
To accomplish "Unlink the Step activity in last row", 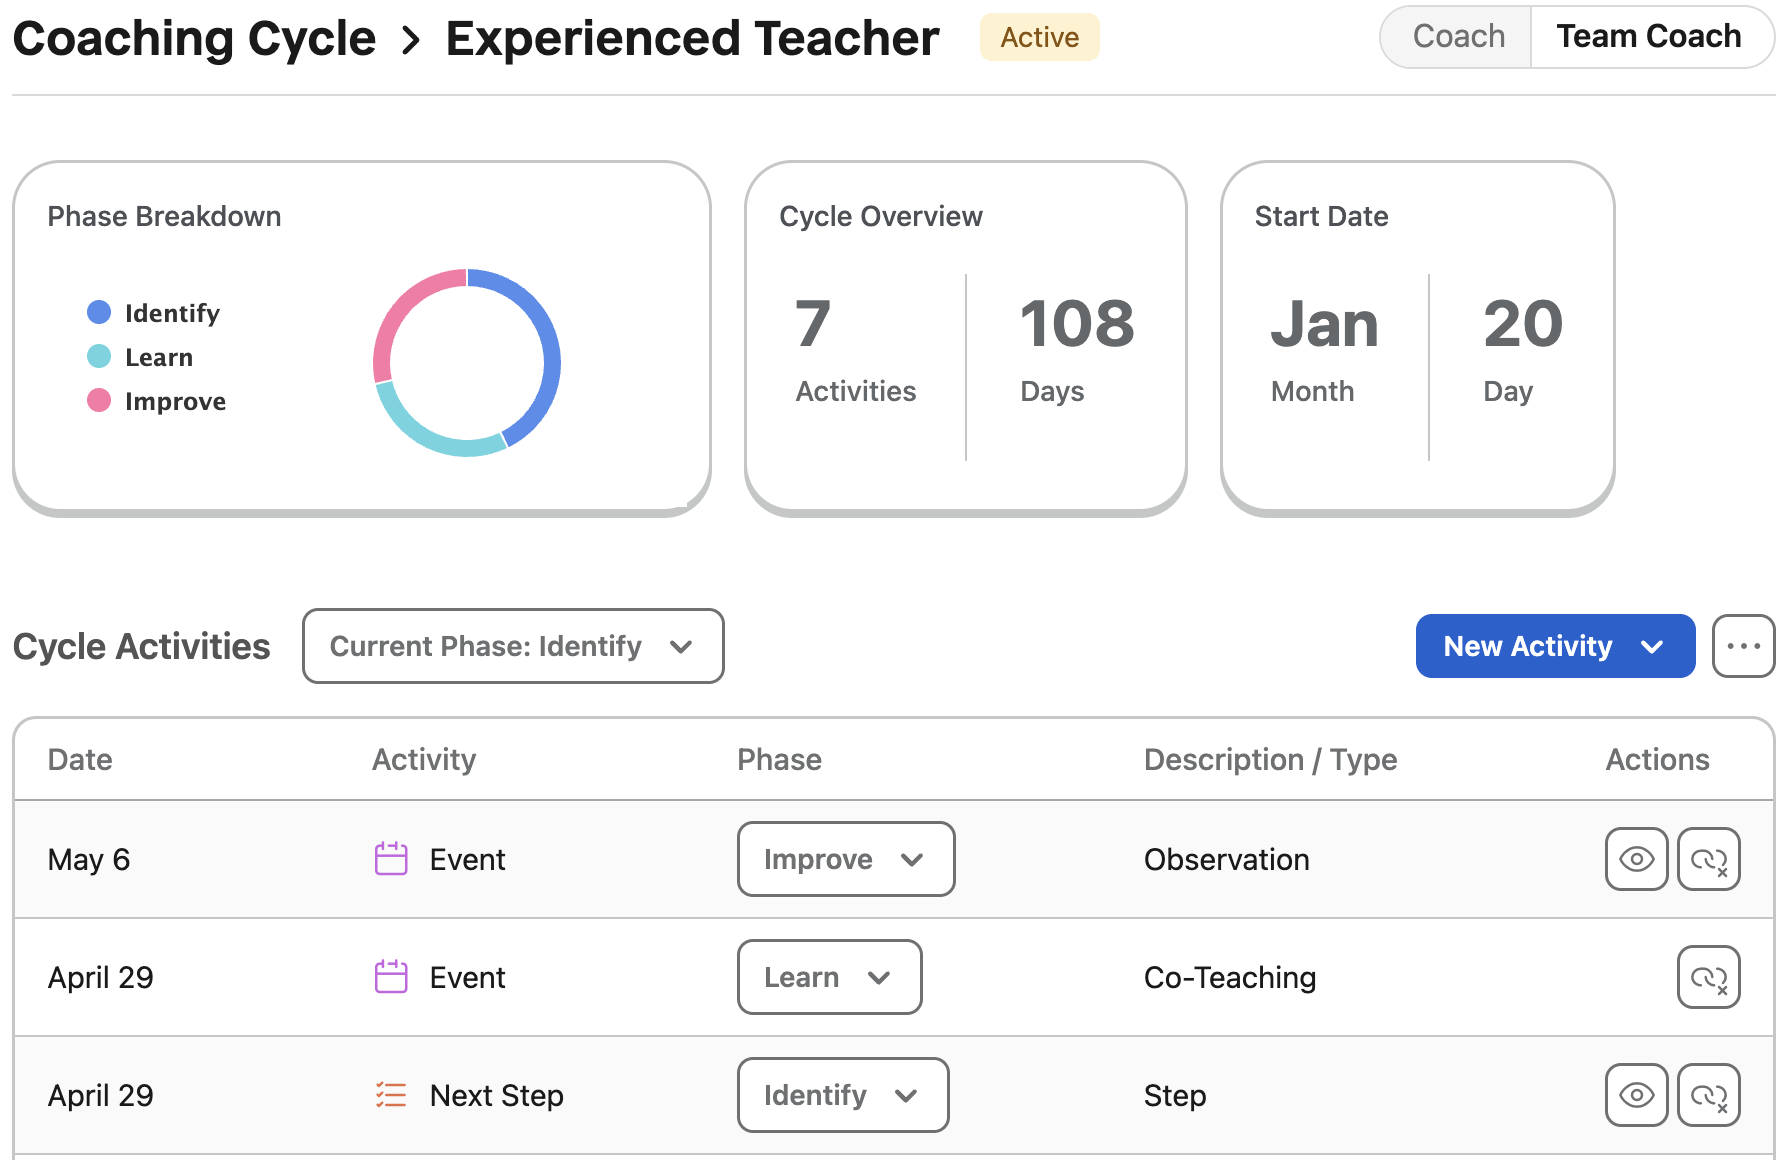I will click(1708, 1095).
